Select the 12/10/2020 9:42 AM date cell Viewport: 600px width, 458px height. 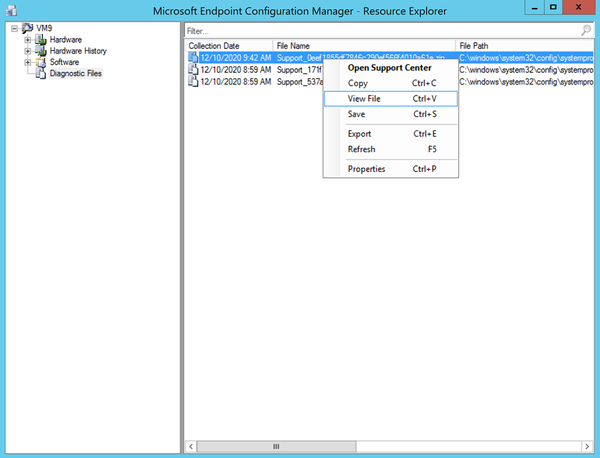click(x=236, y=58)
